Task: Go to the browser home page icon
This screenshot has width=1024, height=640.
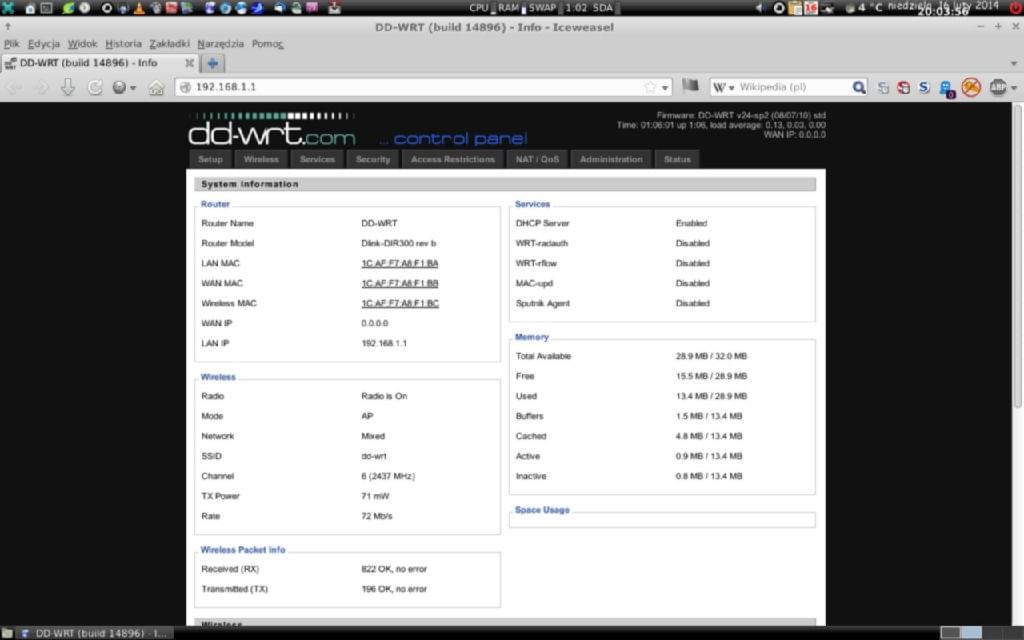Action: click(156, 88)
